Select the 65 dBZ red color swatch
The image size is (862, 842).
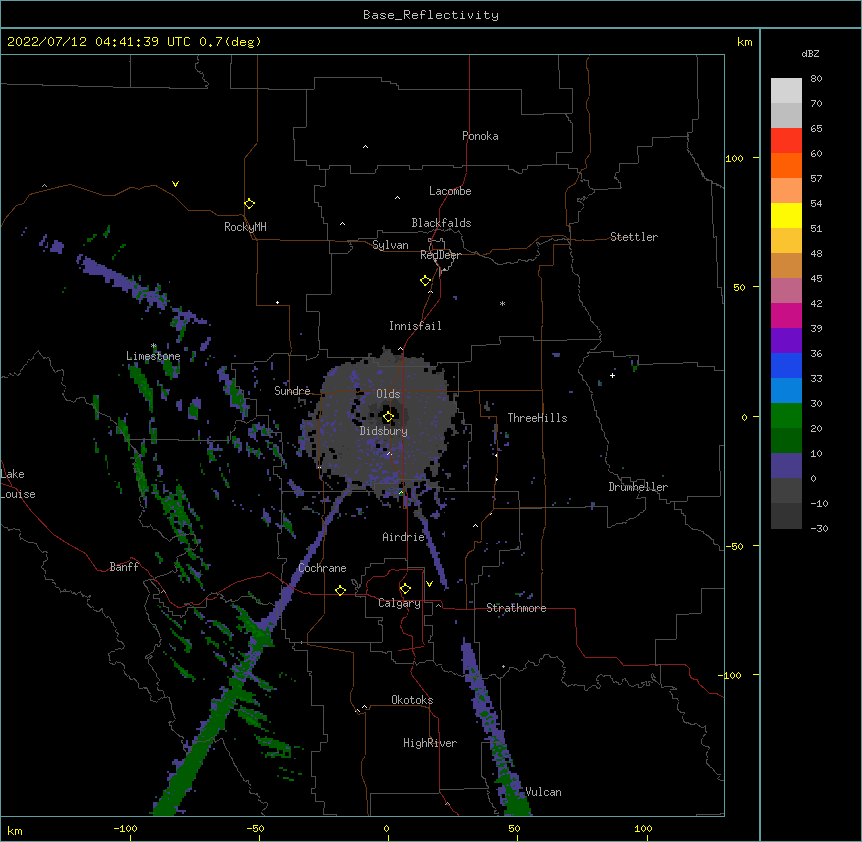(x=786, y=141)
